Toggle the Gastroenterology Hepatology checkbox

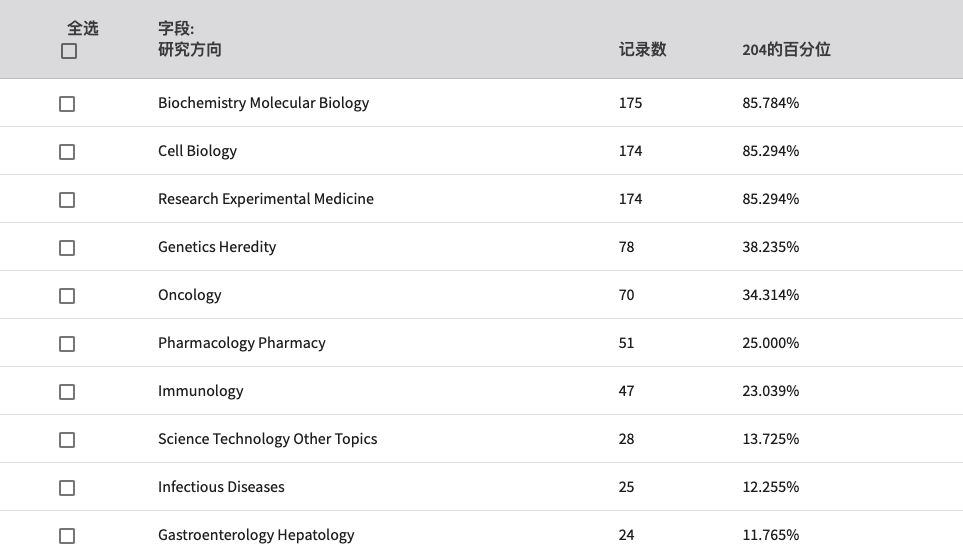(x=67, y=536)
